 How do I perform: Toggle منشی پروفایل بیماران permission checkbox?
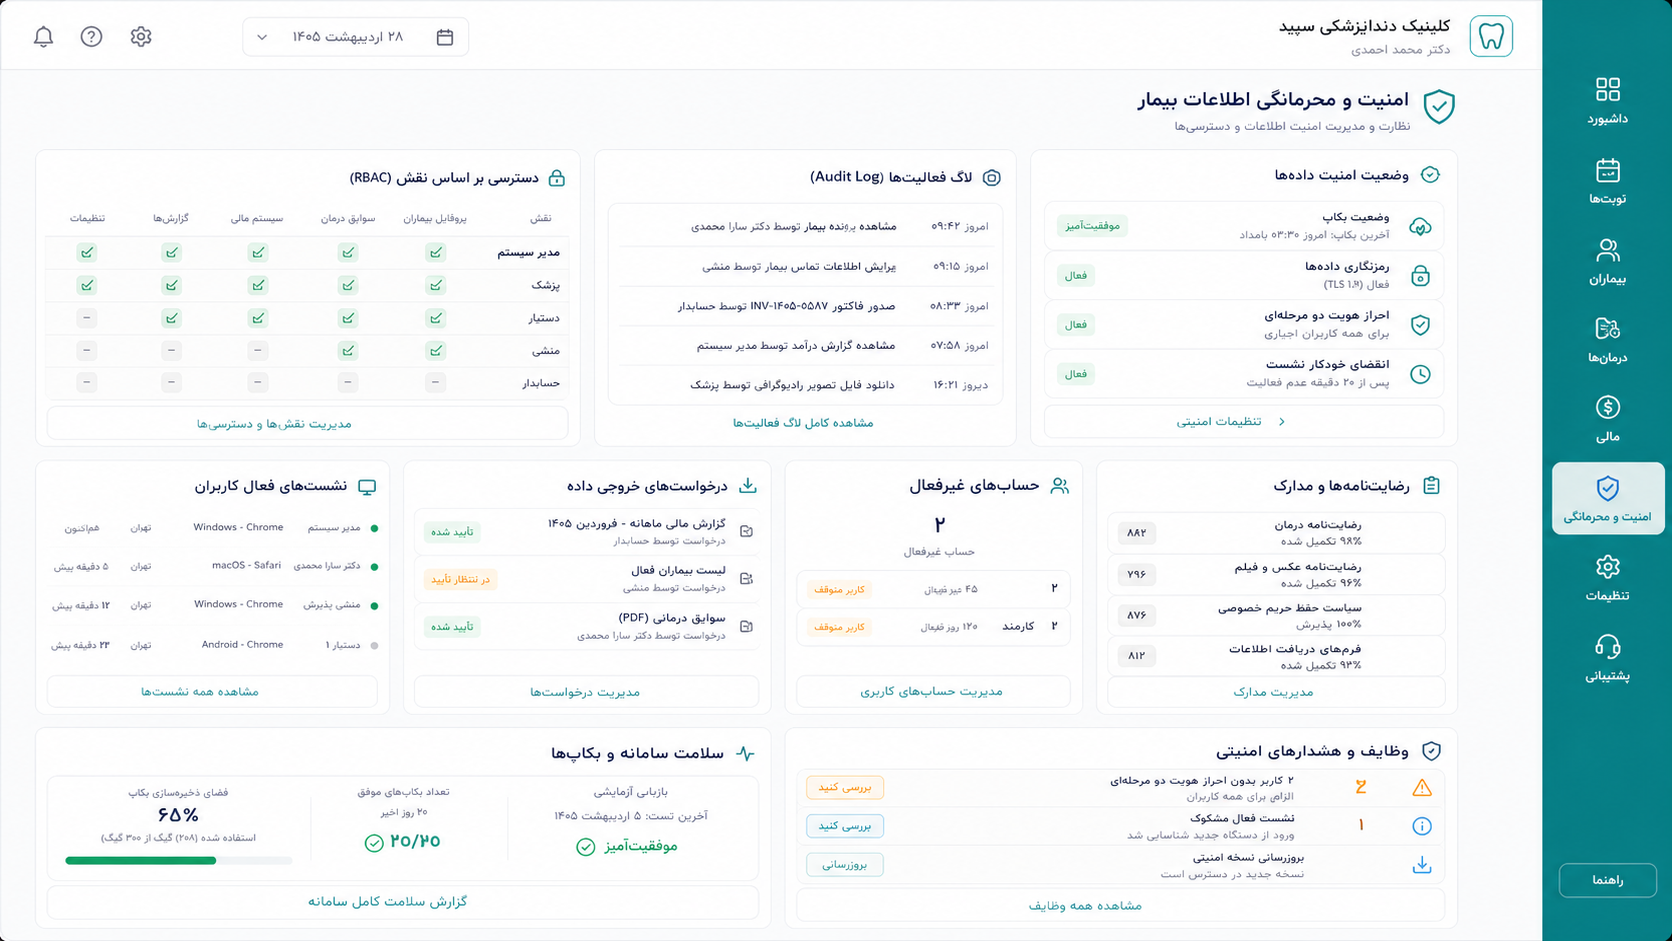(x=436, y=351)
